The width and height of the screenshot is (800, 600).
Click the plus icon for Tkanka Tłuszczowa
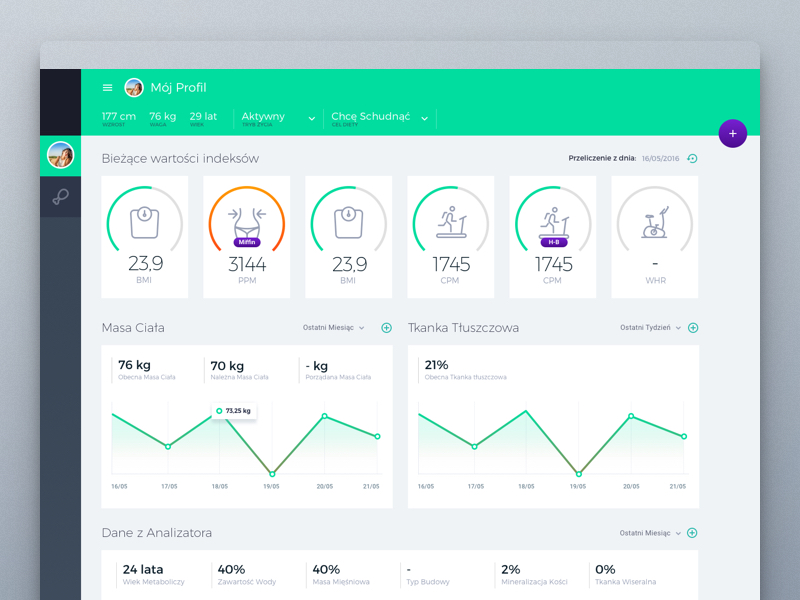(x=693, y=328)
